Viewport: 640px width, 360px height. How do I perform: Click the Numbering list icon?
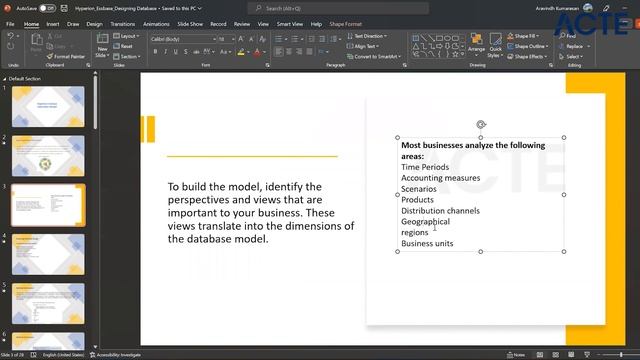(295, 39)
